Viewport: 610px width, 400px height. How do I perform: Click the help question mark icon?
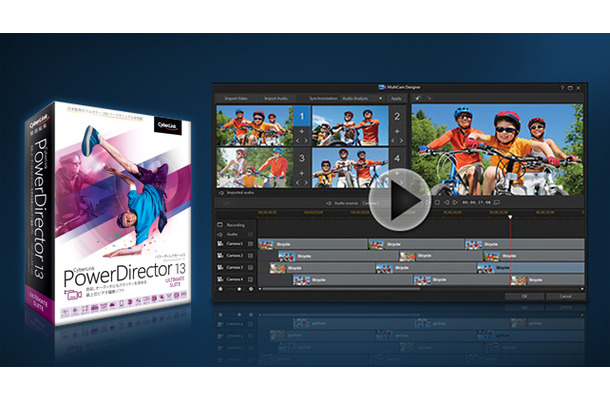(x=562, y=88)
